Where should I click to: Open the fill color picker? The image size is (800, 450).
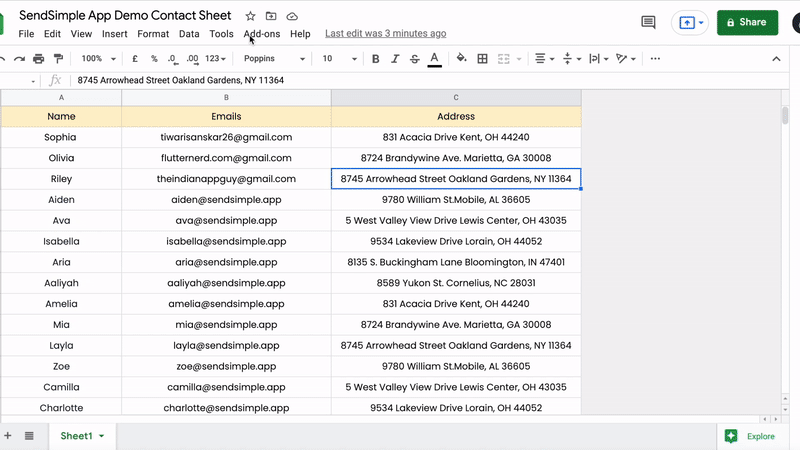coord(461,58)
